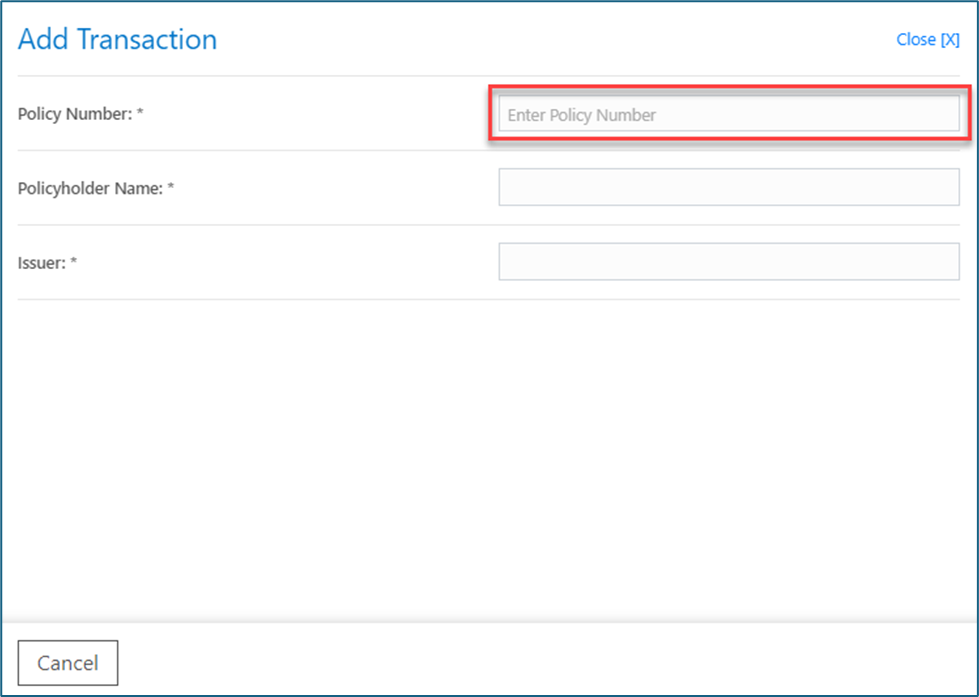Click the required asterisk beside Issuer

(74, 262)
